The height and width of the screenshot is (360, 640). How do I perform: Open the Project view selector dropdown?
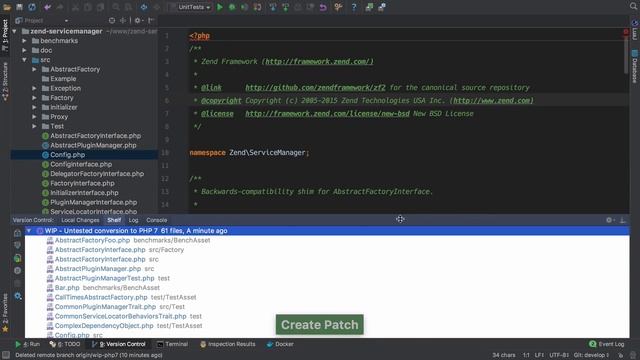tap(42, 20)
